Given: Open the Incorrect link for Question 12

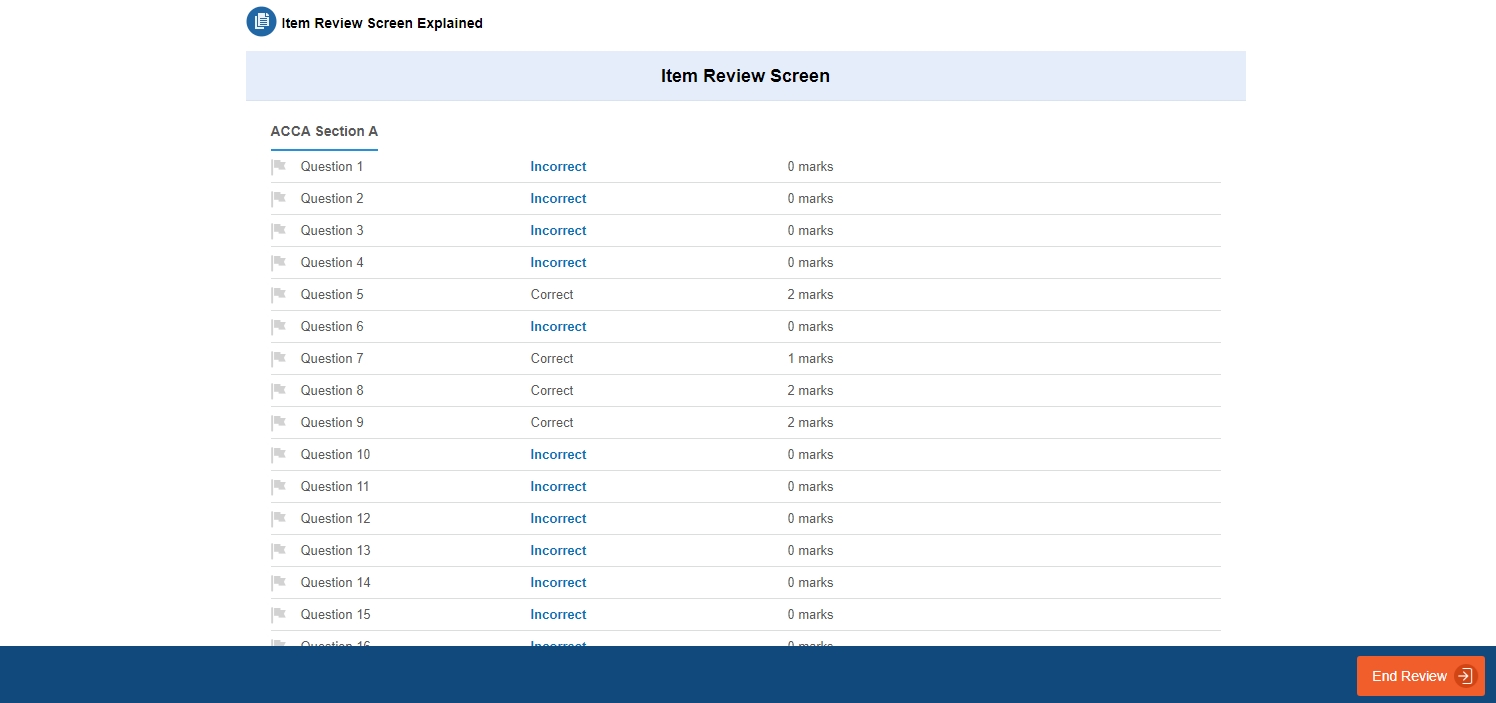Looking at the screenshot, I should click(558, 519).
